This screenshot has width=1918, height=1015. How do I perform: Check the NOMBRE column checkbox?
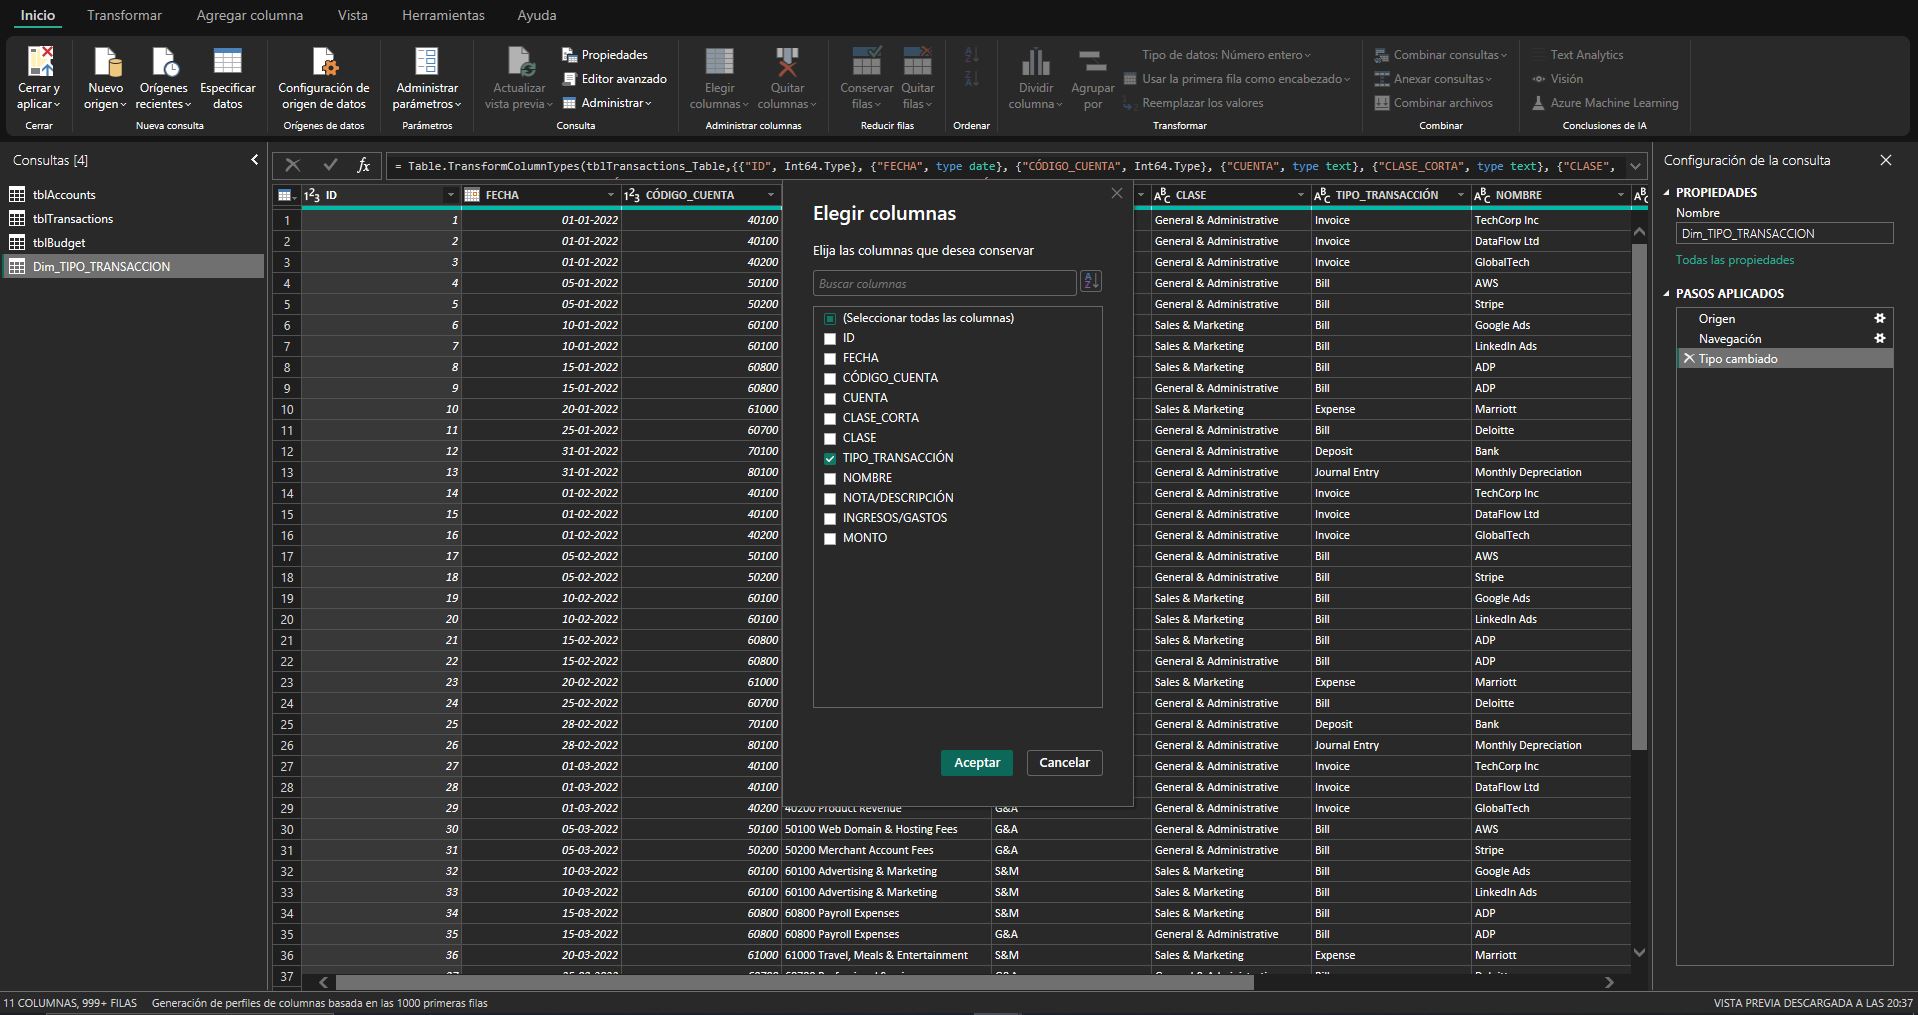click(830, 479)
